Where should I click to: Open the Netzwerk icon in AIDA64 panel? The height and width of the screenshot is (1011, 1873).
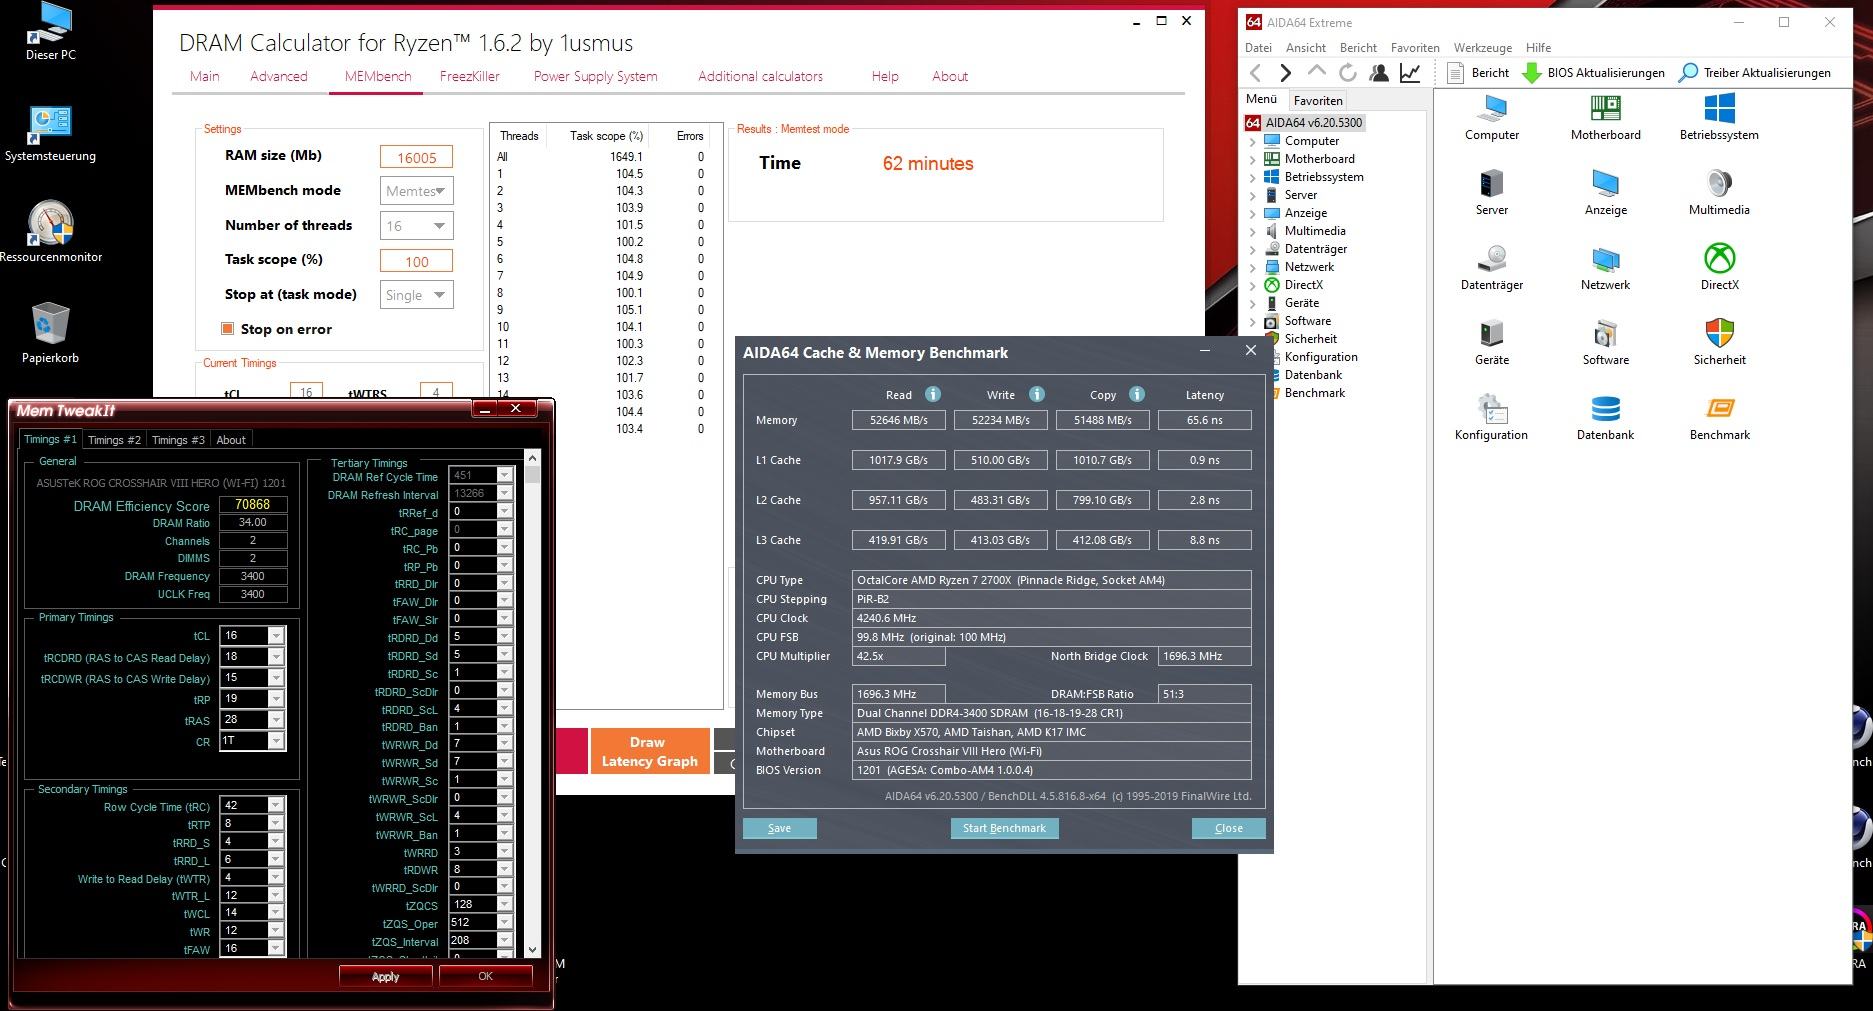tap(1605, 268)
